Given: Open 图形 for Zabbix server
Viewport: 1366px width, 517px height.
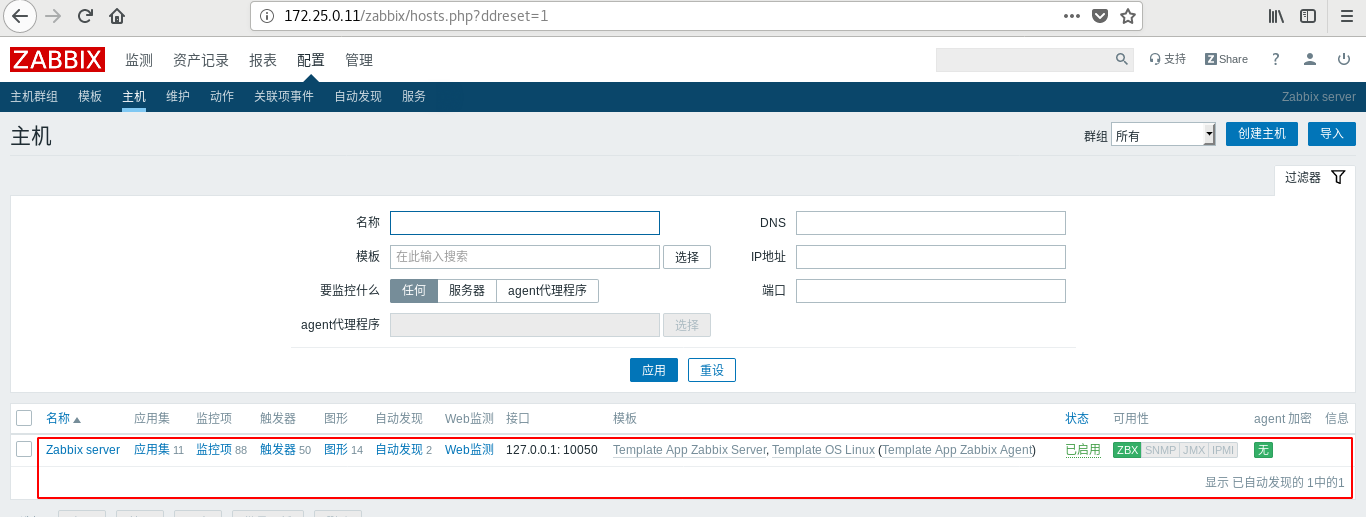Looking at the screenshot, I should coord(336,450).
